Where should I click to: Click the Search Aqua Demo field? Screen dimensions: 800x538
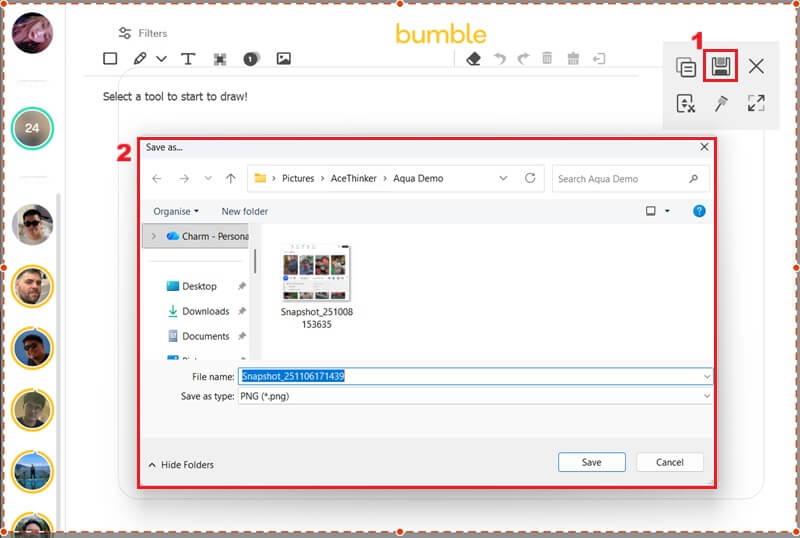click(x=631, y=179)
